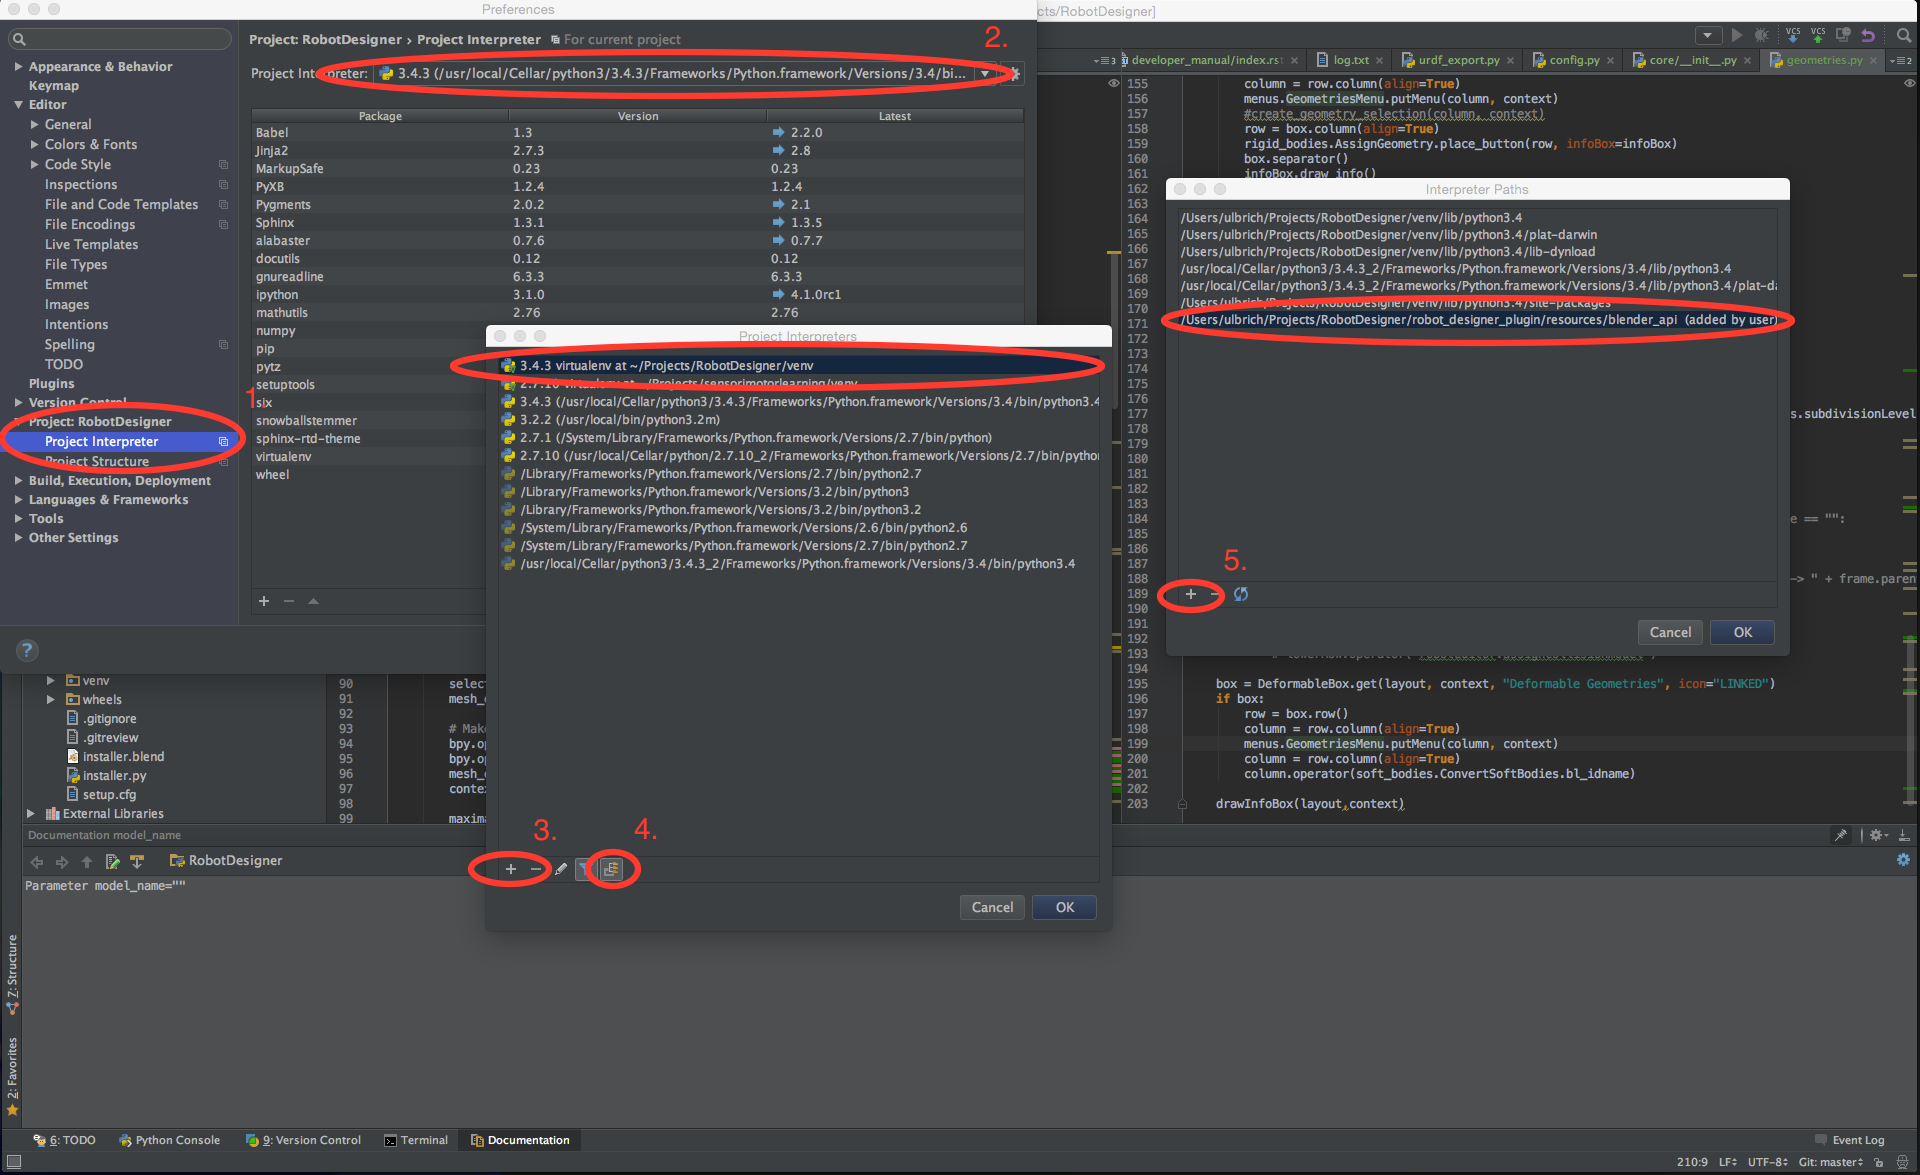This screenshot has height=1175, width=1920.
Task: Click the show history toolbar icon
Action: pyautogui.click(x=1843, y=35)
